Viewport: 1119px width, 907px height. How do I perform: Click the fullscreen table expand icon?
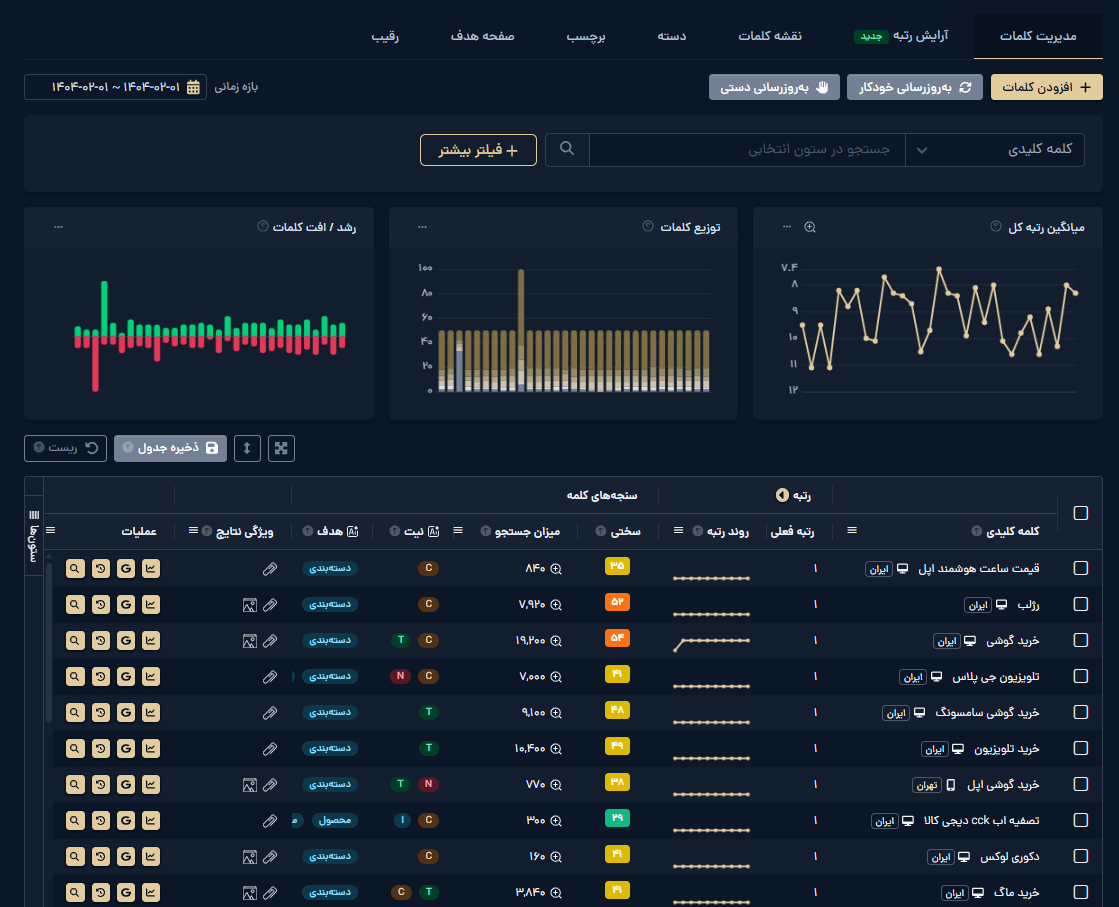282,448
